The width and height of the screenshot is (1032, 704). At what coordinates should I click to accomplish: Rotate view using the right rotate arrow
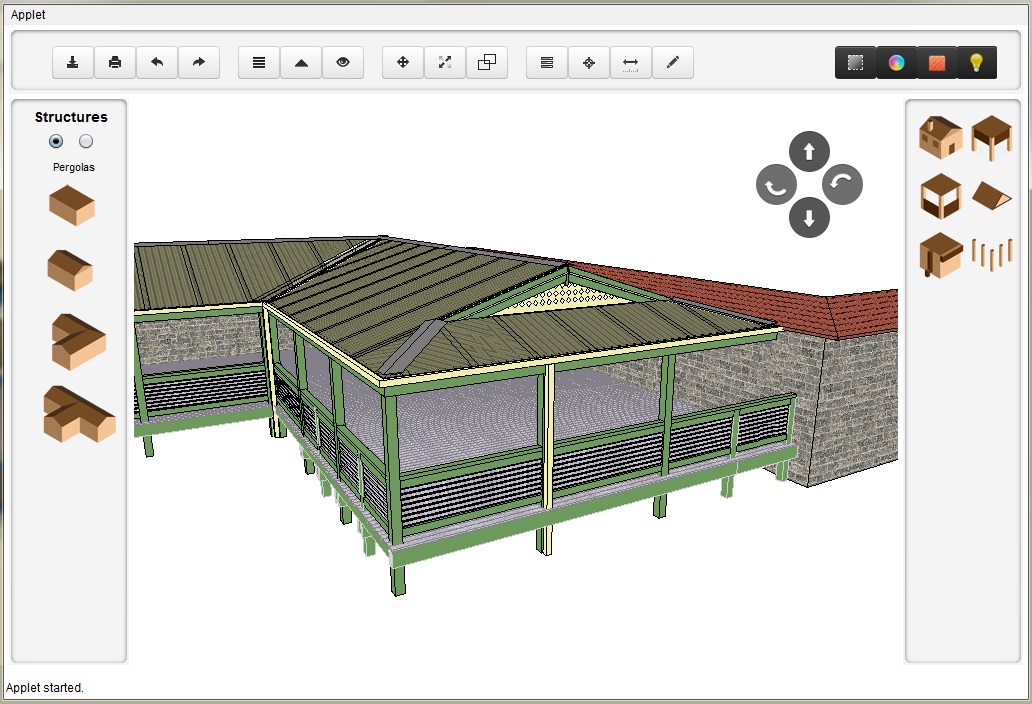pyautogui.click(x=842, y=184)
